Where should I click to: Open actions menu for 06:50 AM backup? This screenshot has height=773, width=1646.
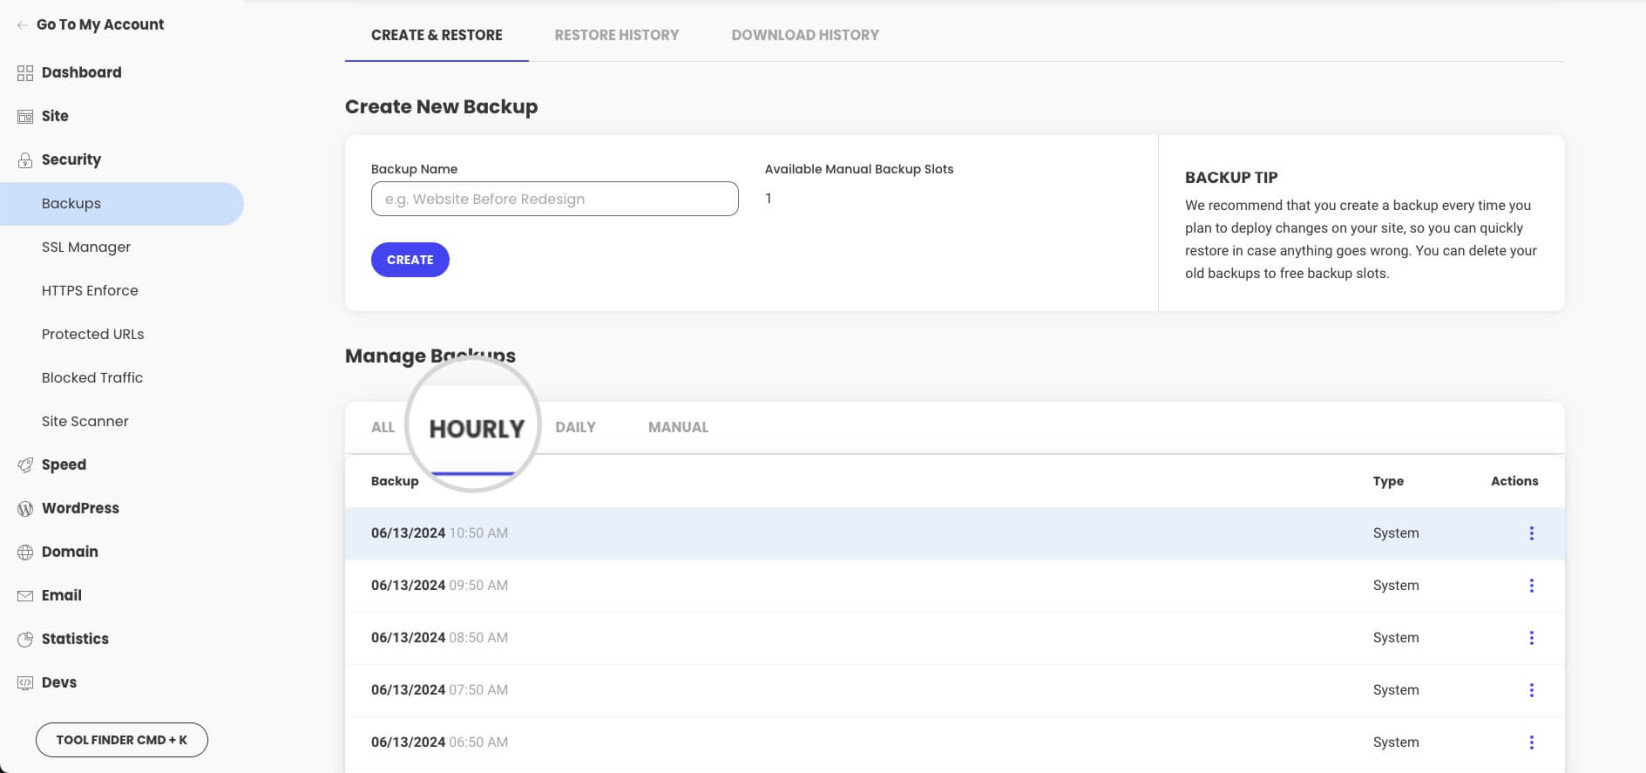(x=1531, y=742)
